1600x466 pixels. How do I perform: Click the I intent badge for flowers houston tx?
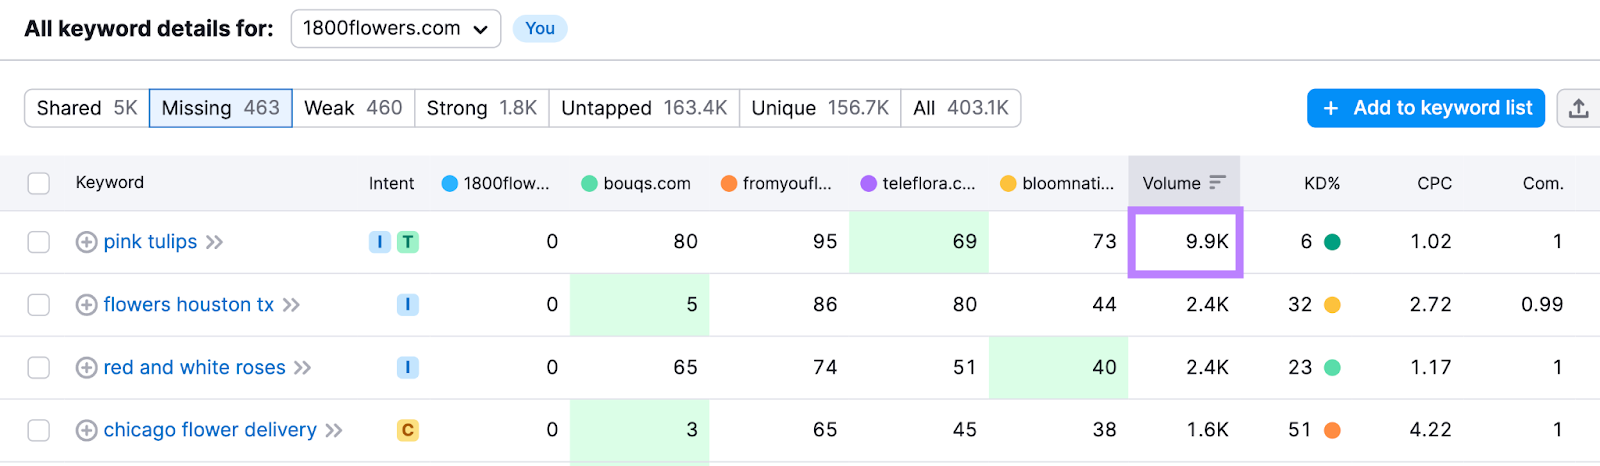pyautogui.click(x=408, y=305)
